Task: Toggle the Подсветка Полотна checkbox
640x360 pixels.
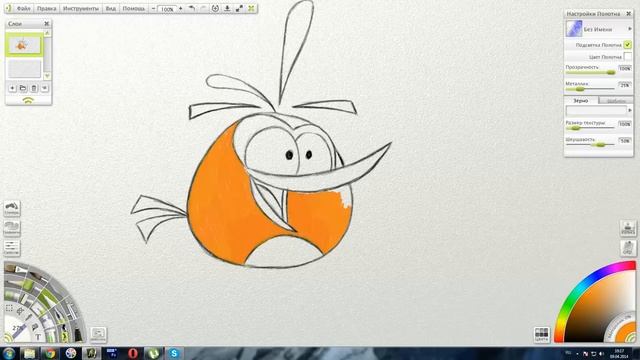Action: 628,45
